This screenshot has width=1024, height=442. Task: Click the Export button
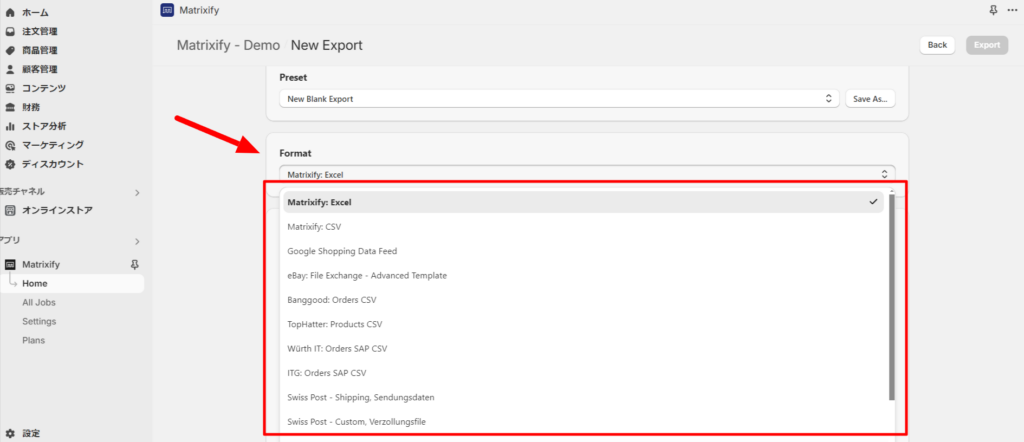point(987,45)
